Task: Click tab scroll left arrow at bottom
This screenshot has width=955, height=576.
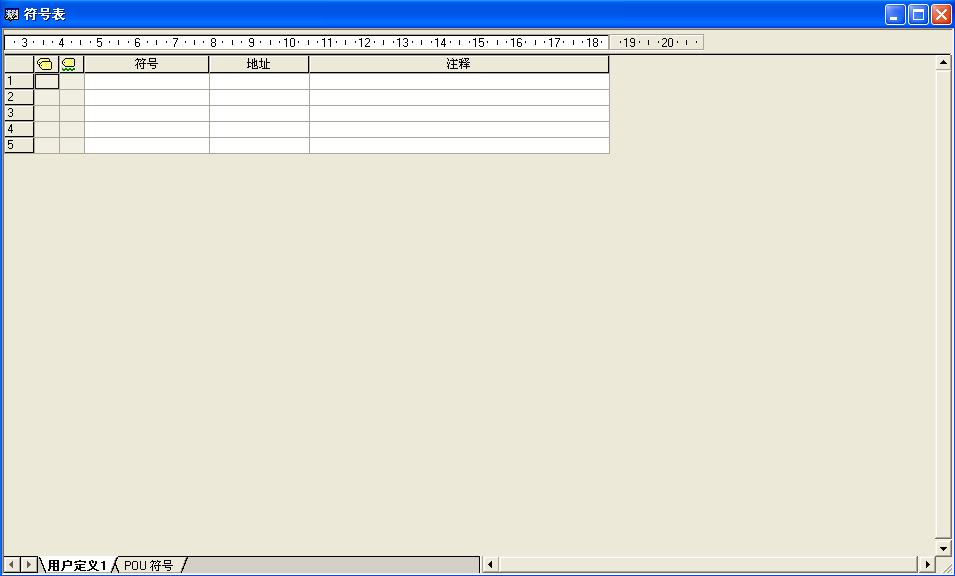Action: [x=12, y=565]
